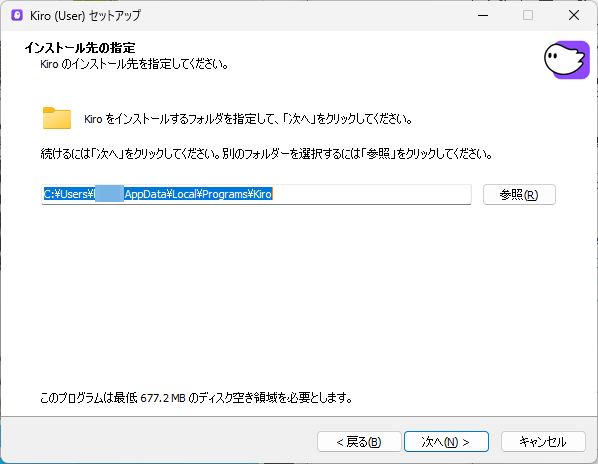The image size is (598, 464).
Task: Click the 参照(R) browse button
Action: click(x=519, y=194)
